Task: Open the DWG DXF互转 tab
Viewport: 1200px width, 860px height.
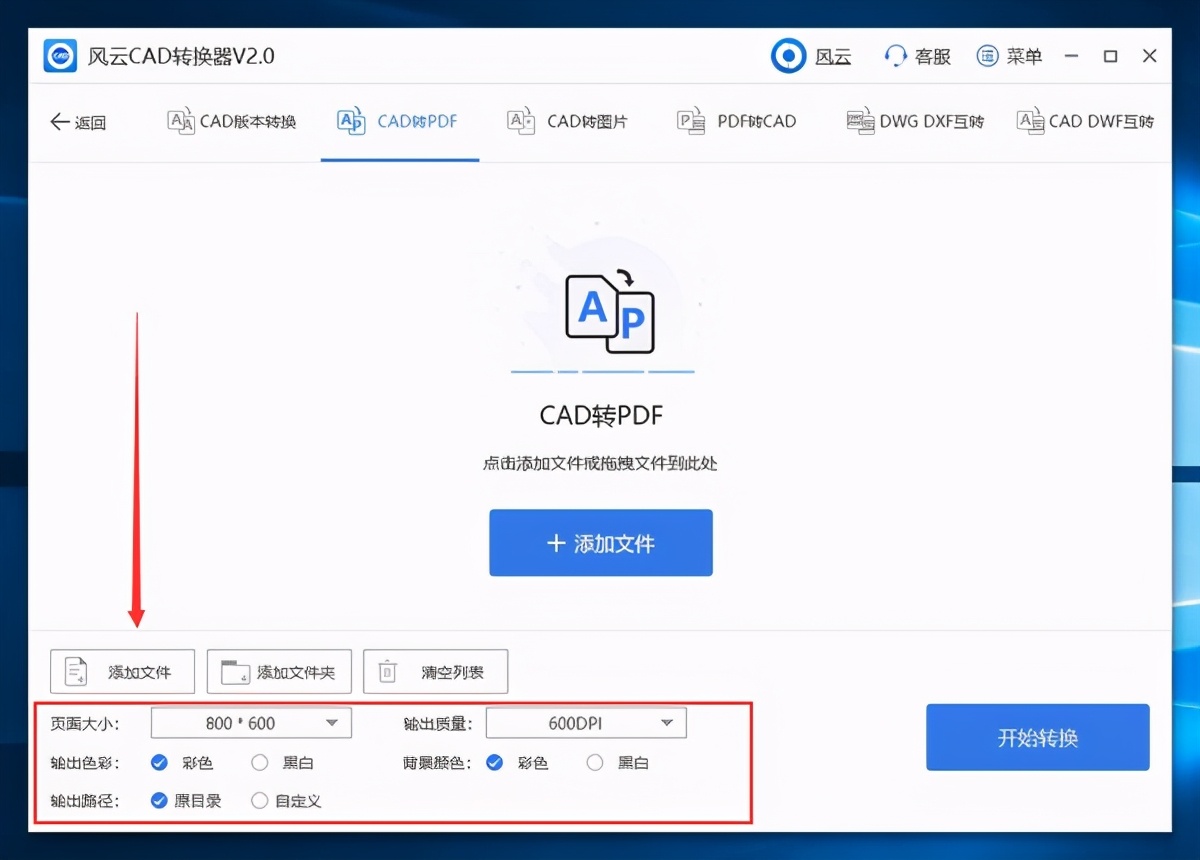Action: pyautogui.click(x=913, y=120)
